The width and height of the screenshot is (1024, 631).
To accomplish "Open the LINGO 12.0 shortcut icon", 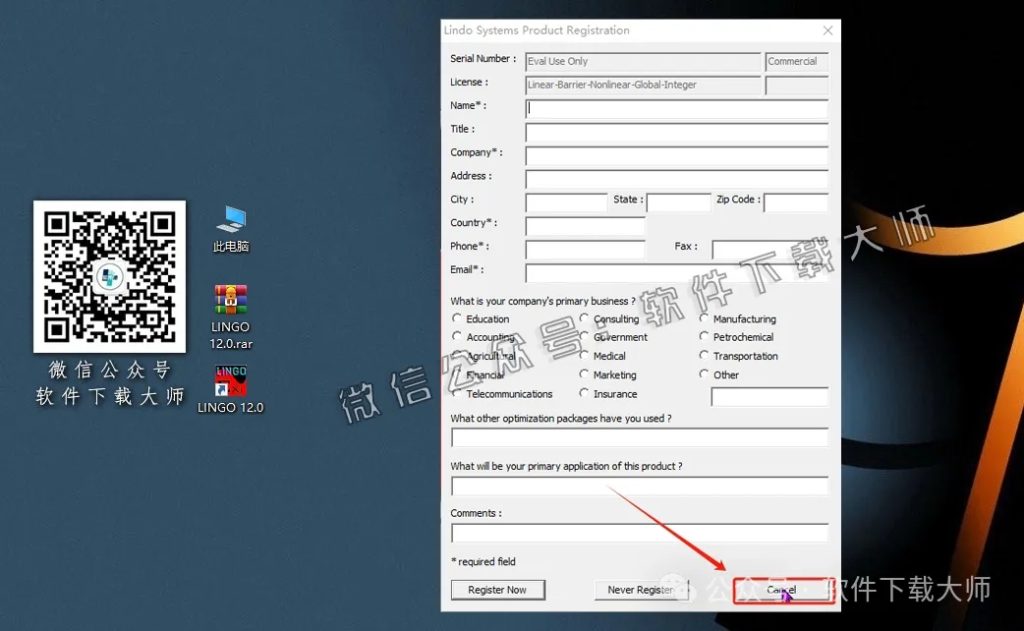I will [x=230, y=381].
